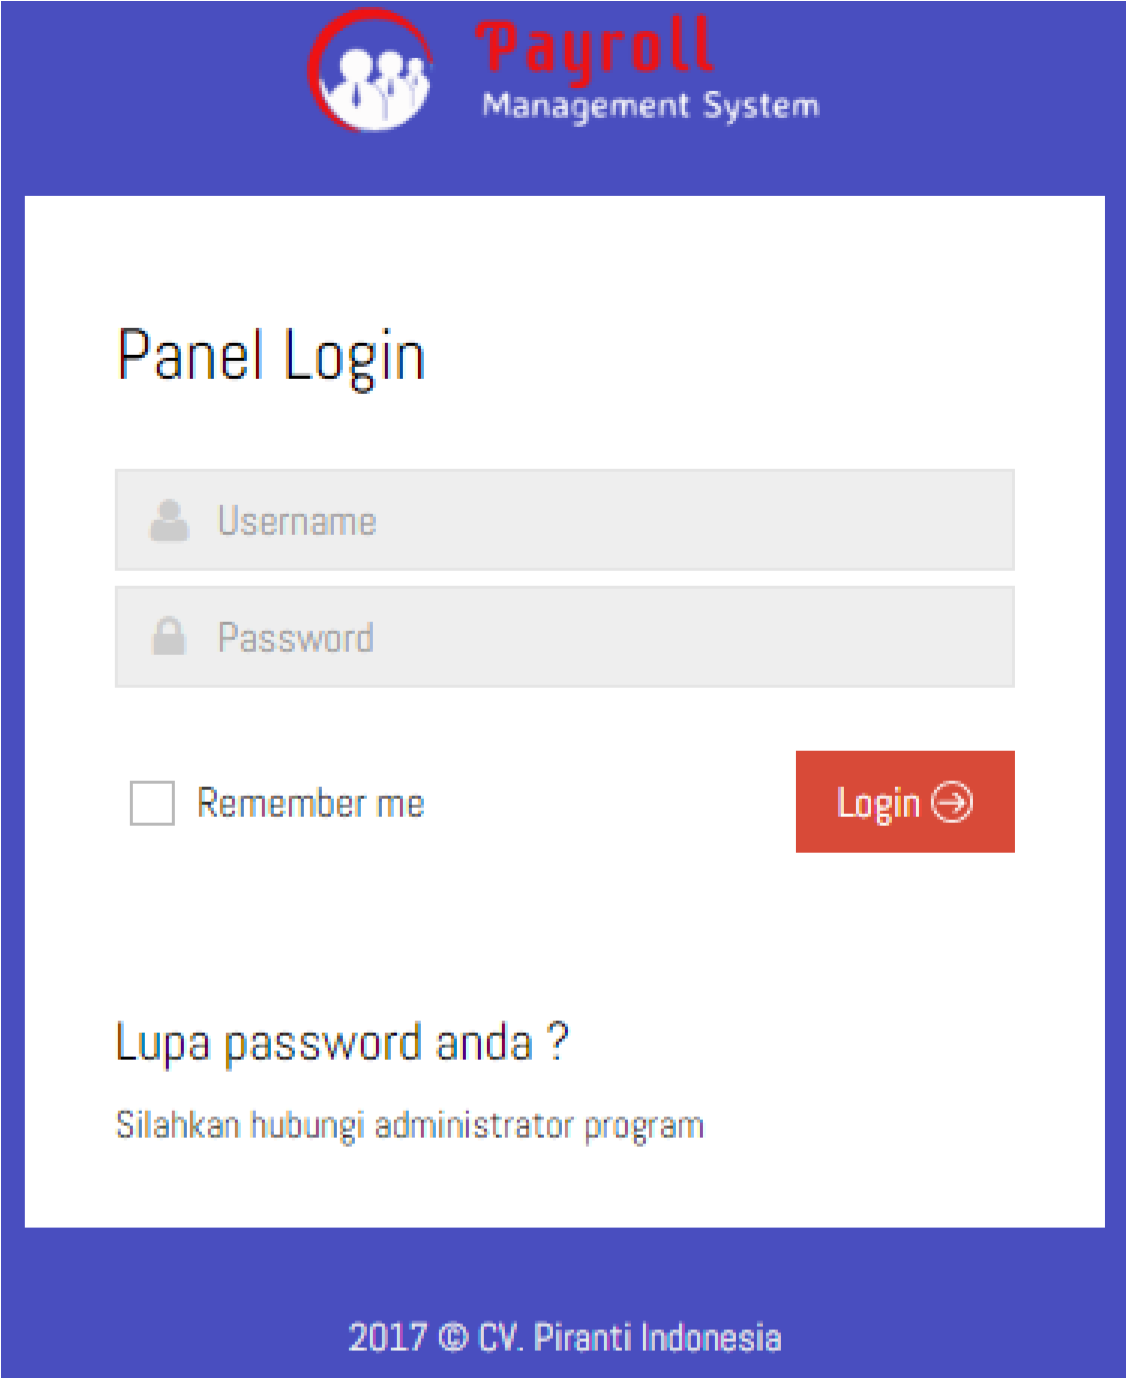Viewport: 1126px width, 1378px height.
Task: Click the person icon in Username field
Action: (170, 518)
